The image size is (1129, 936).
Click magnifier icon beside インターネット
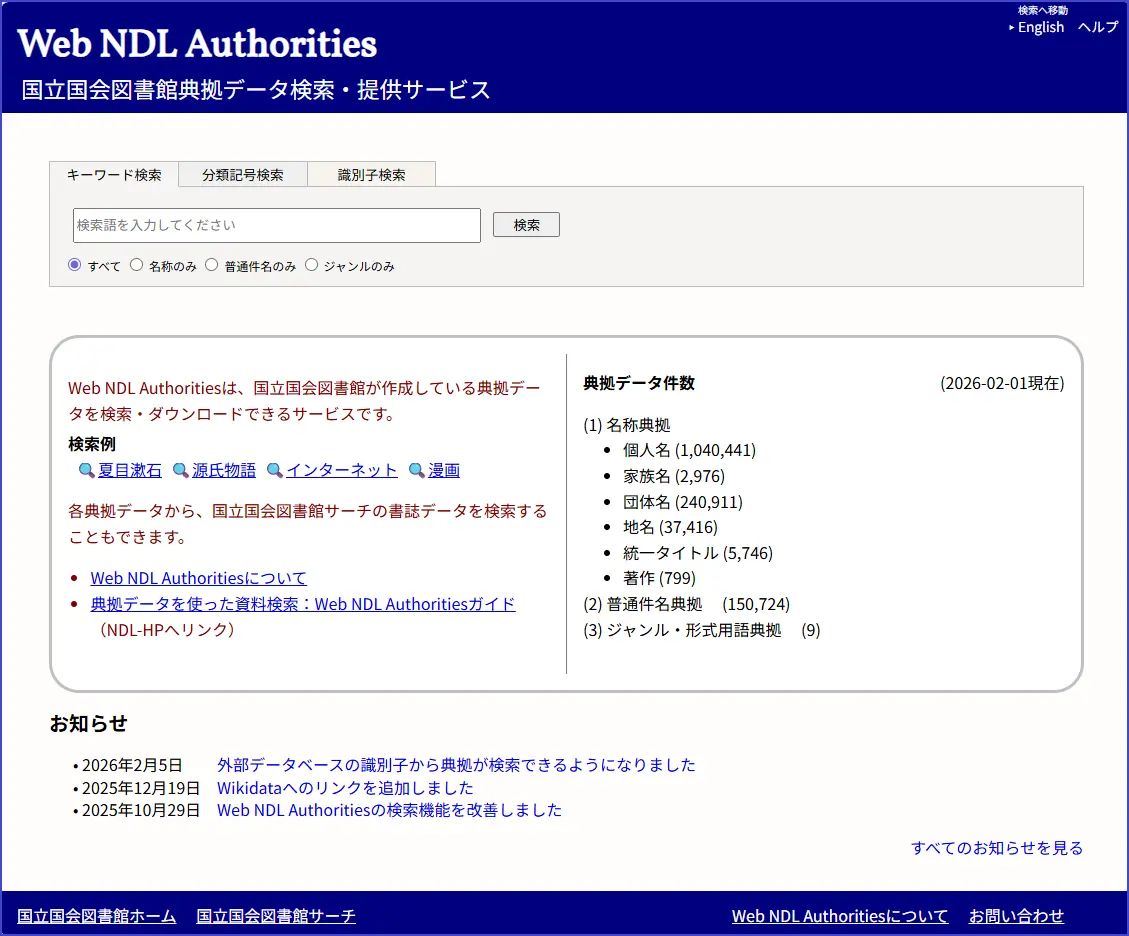click(275, 471)
